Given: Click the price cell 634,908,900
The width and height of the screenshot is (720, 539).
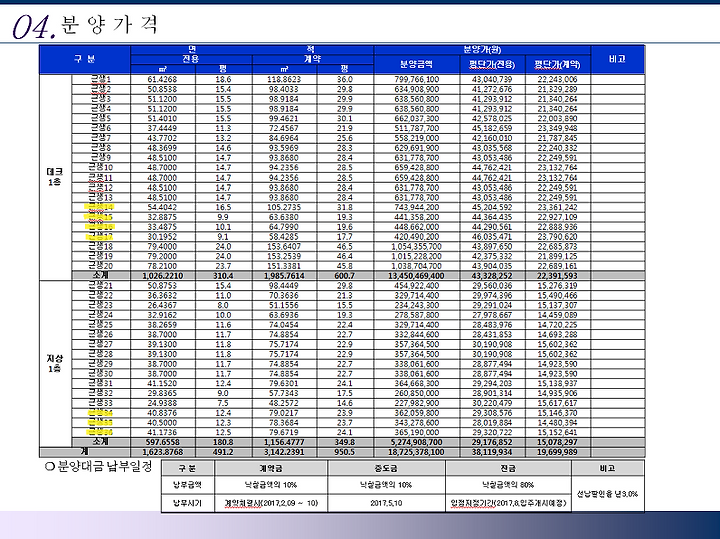Looking at the screenshot, I should pyautogui.click(x=416, y=89).
